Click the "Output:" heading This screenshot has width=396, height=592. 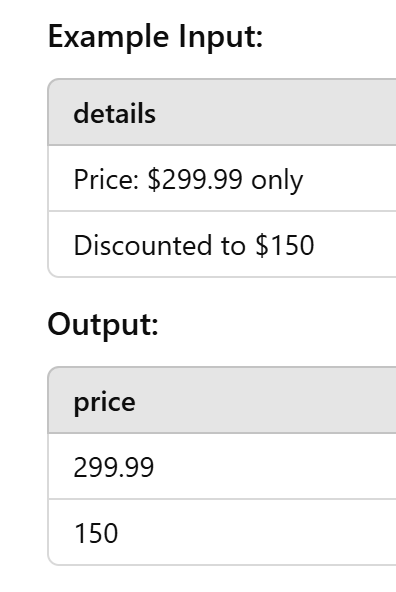103,325
